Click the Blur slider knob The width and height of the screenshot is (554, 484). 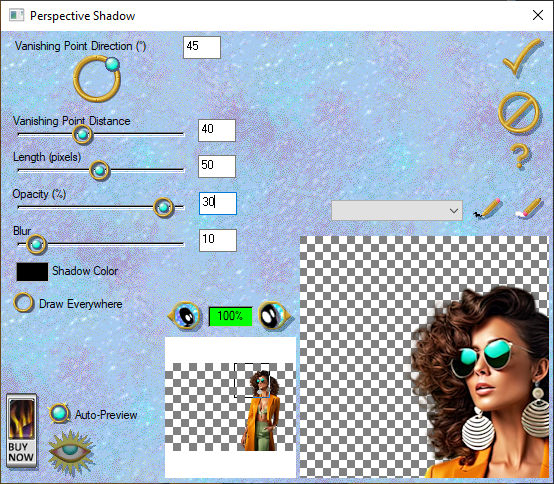pos(36,244)
